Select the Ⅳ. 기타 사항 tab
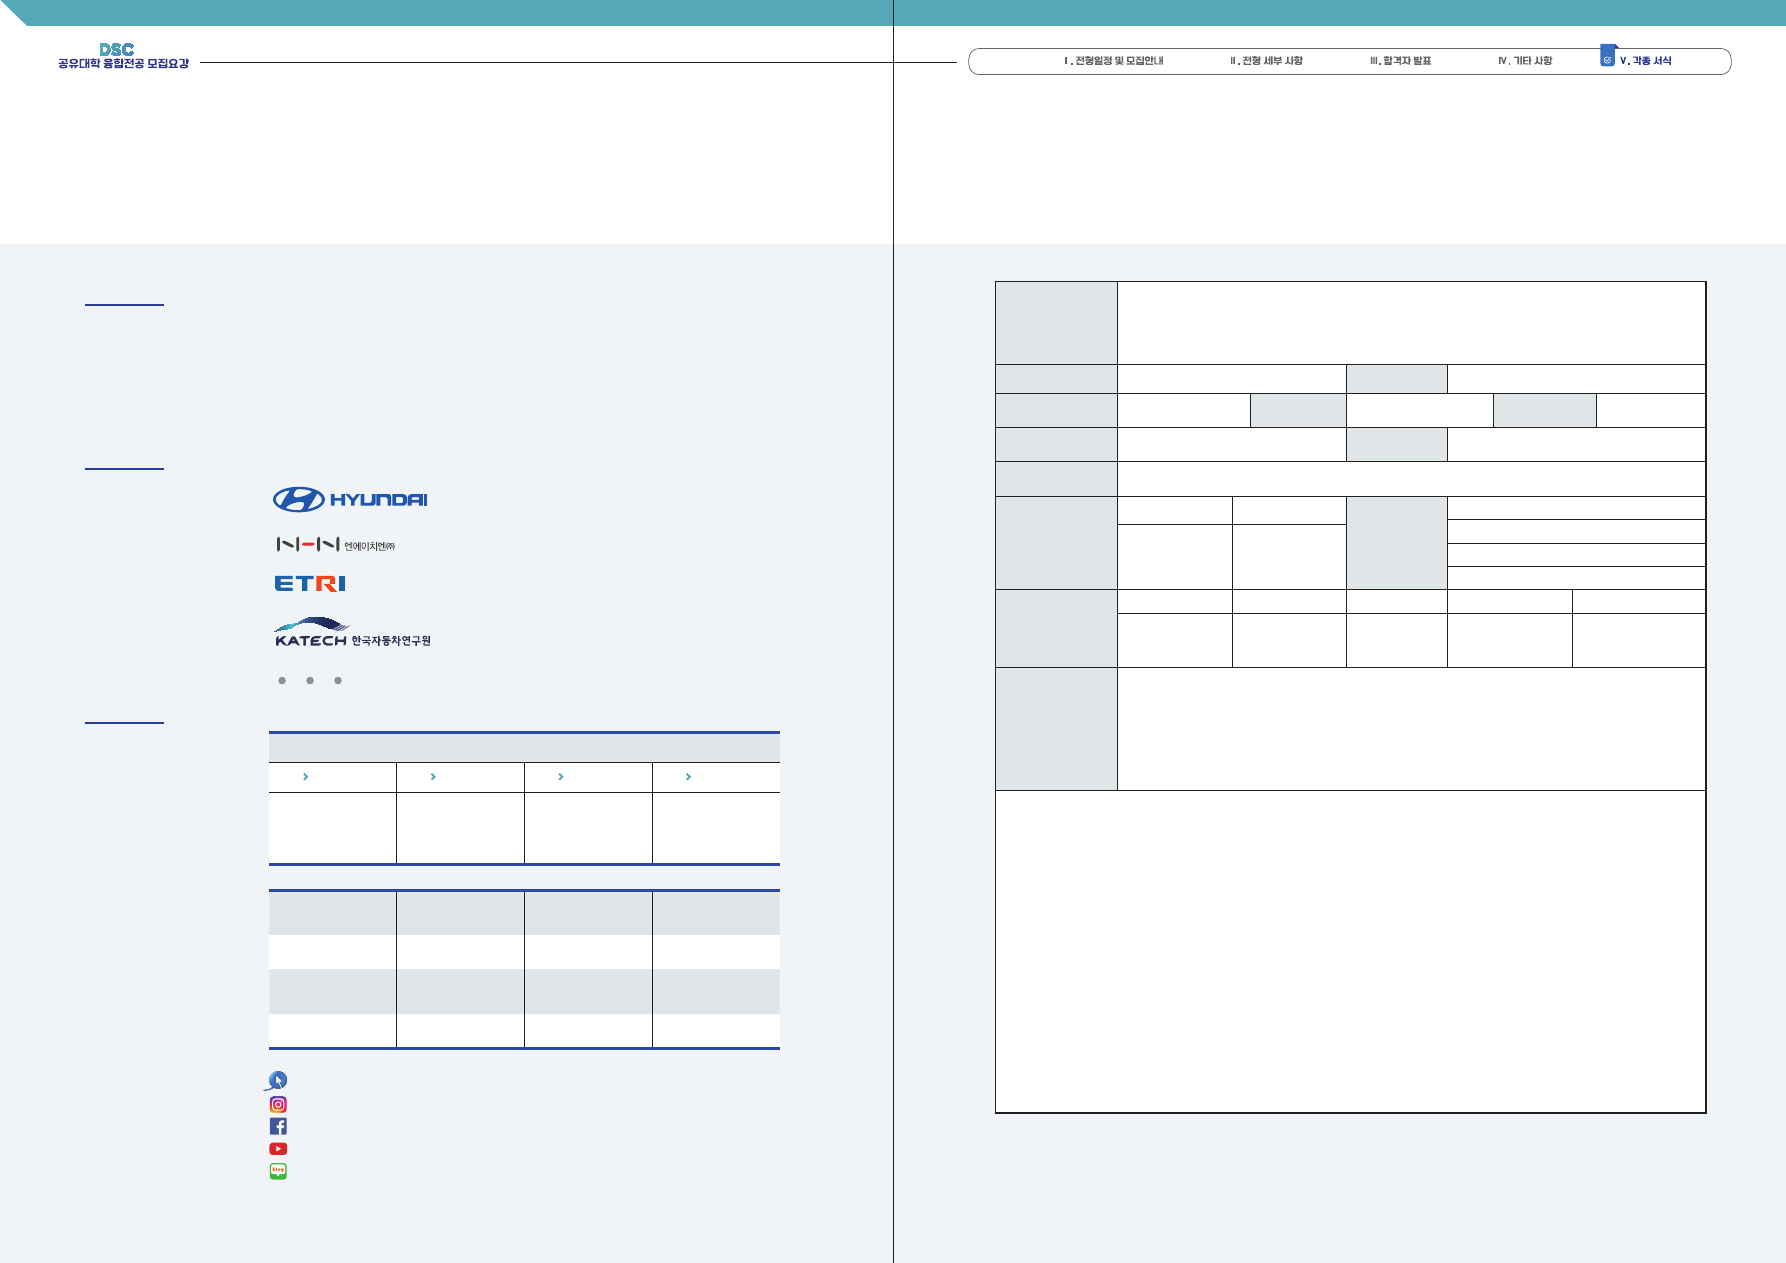The image size is (1786, 1263). point(1525,61)
